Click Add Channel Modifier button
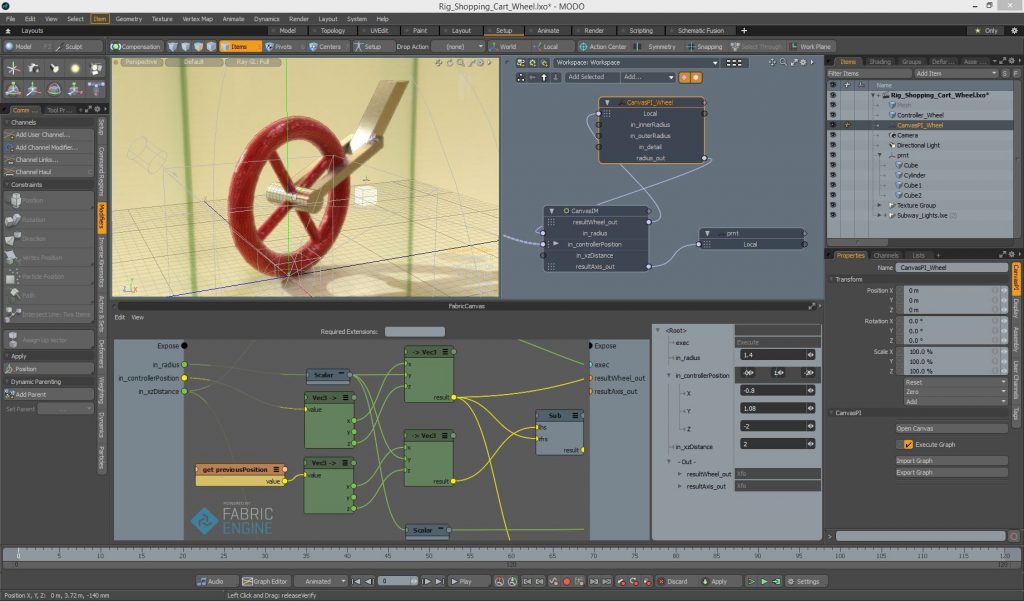This screenshot has width=1024, height=601. click(x=49, y=147)
